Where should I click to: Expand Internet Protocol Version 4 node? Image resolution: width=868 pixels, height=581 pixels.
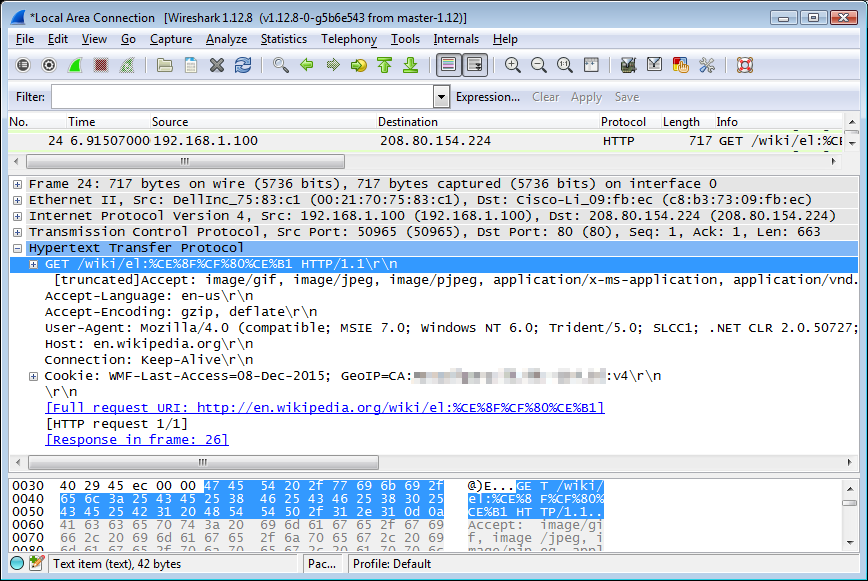pyautogui.click(x=18, y=216)
